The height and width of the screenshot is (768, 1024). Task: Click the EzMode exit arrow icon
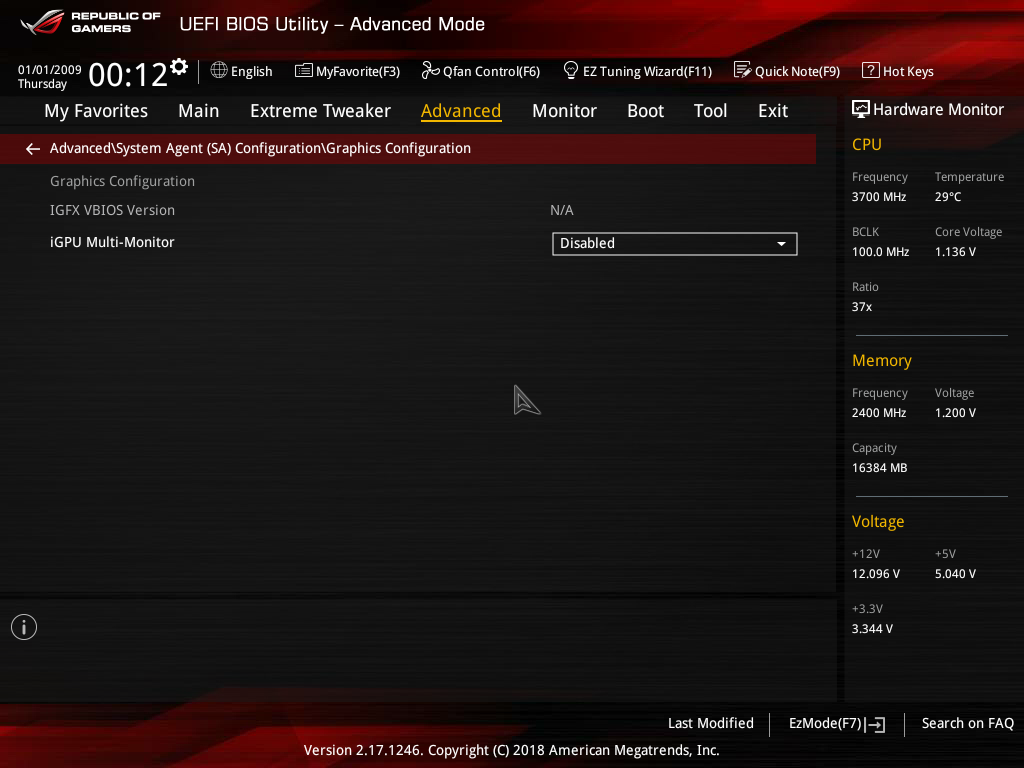pos(875,724)
